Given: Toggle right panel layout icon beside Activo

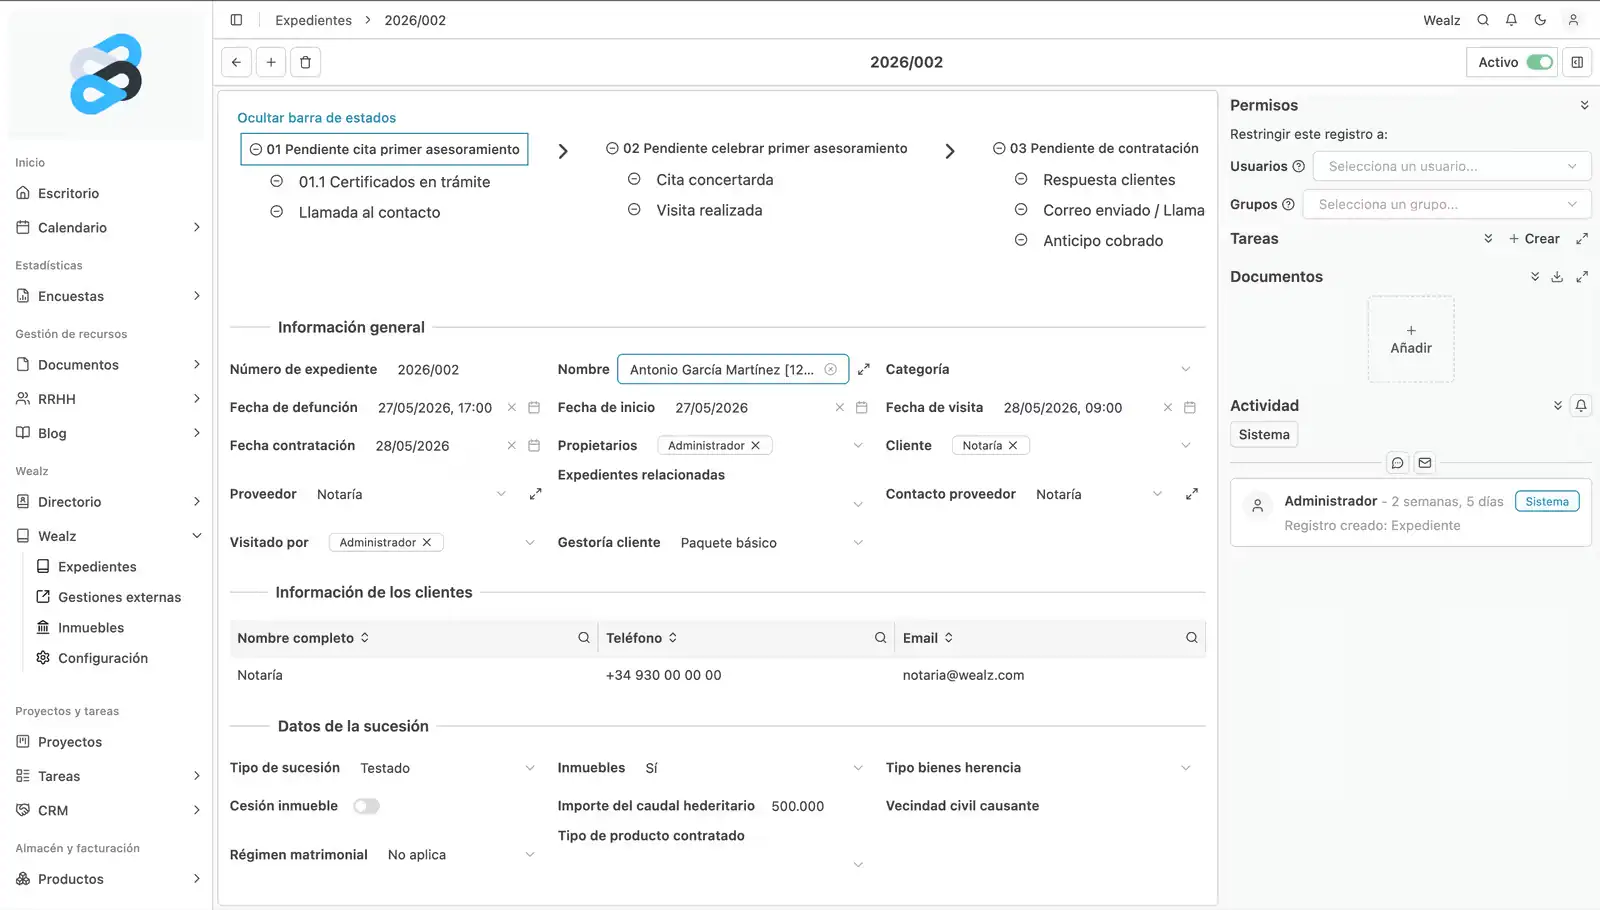Looking at the screenshot, I should (1577, 62).
